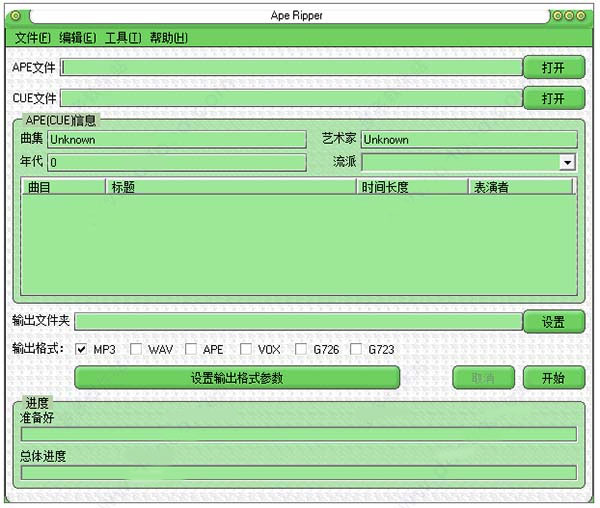
Task: Click the 表演者 column header
Action: [x=520, y=187]
